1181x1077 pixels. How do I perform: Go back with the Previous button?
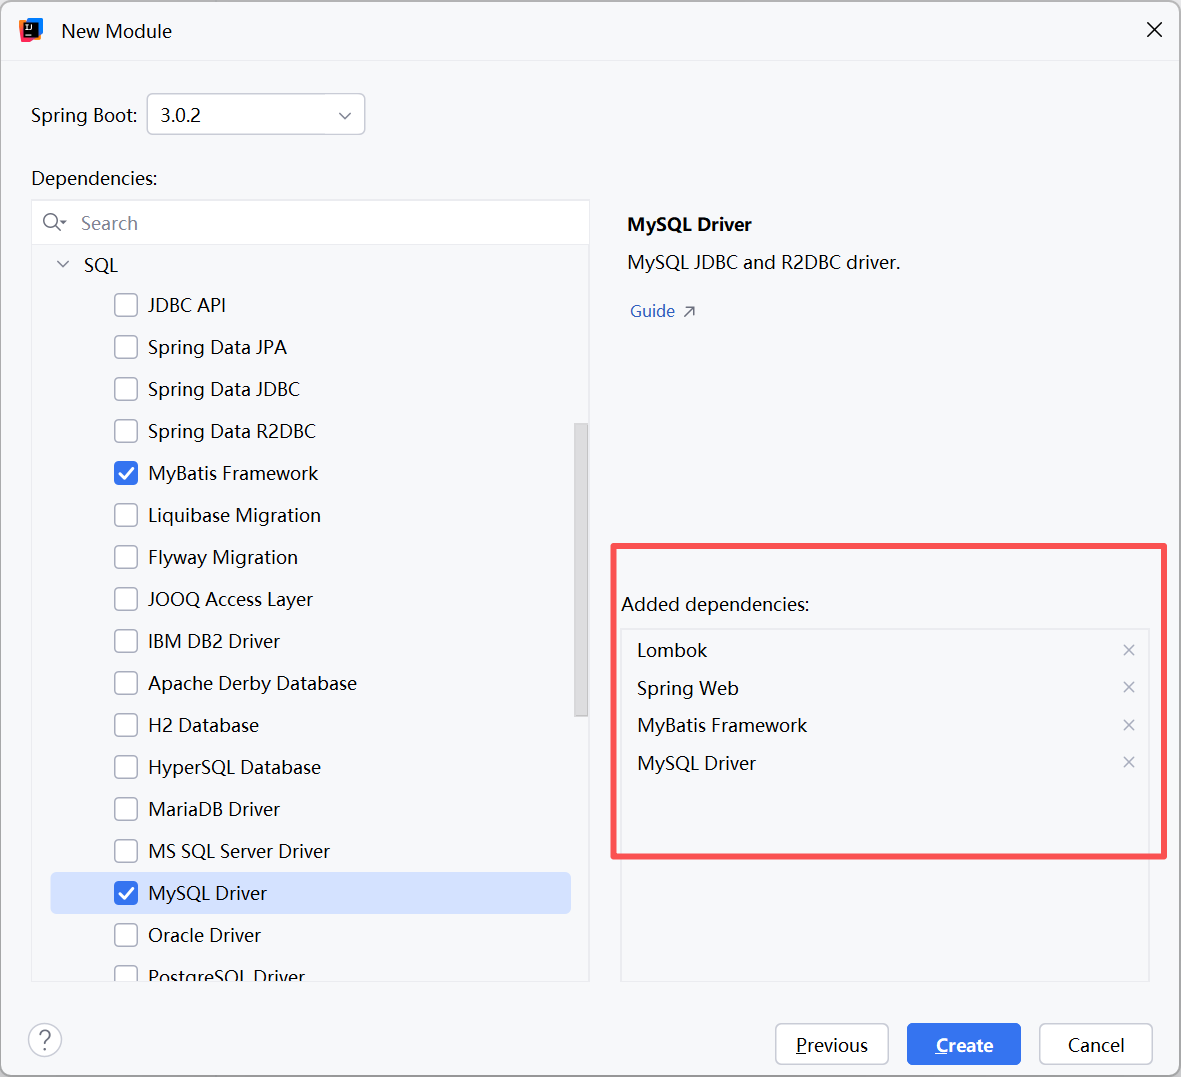pos(832,1044)
